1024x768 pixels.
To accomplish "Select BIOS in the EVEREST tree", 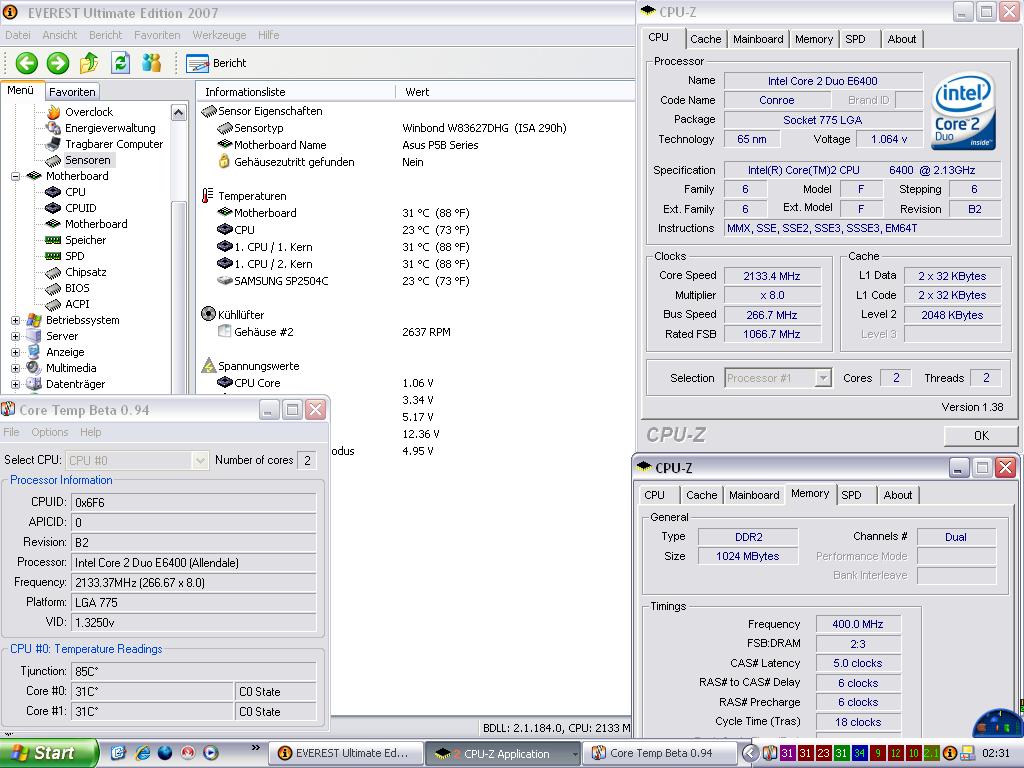I will [77, 288].
